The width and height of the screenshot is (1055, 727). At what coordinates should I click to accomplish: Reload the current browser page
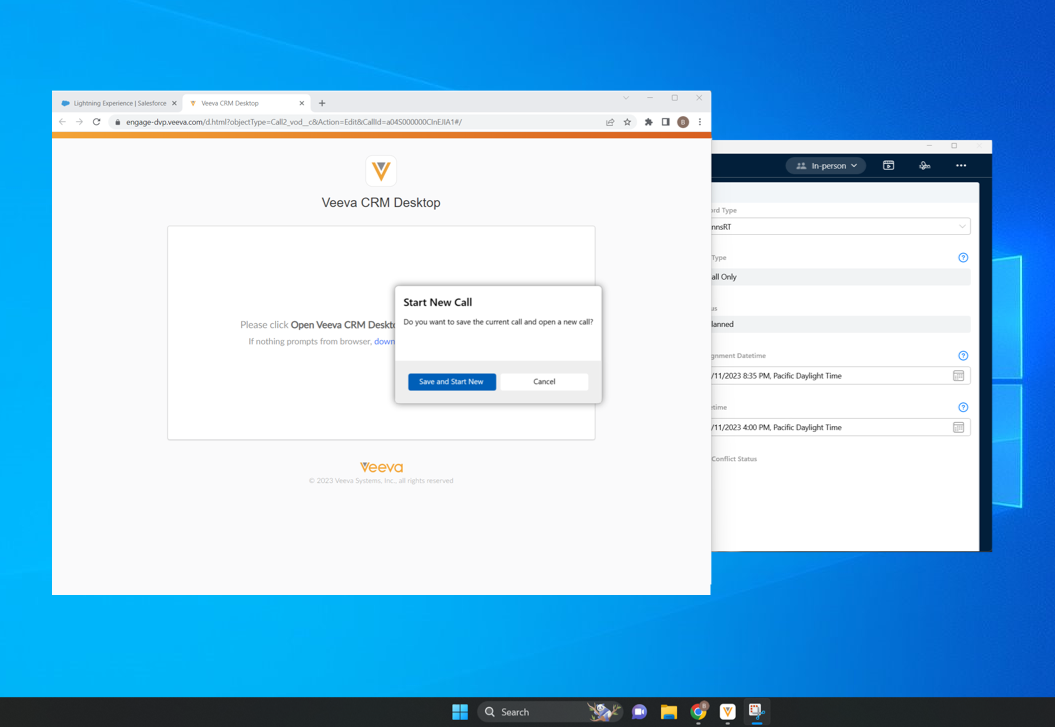tap(97, 122)
